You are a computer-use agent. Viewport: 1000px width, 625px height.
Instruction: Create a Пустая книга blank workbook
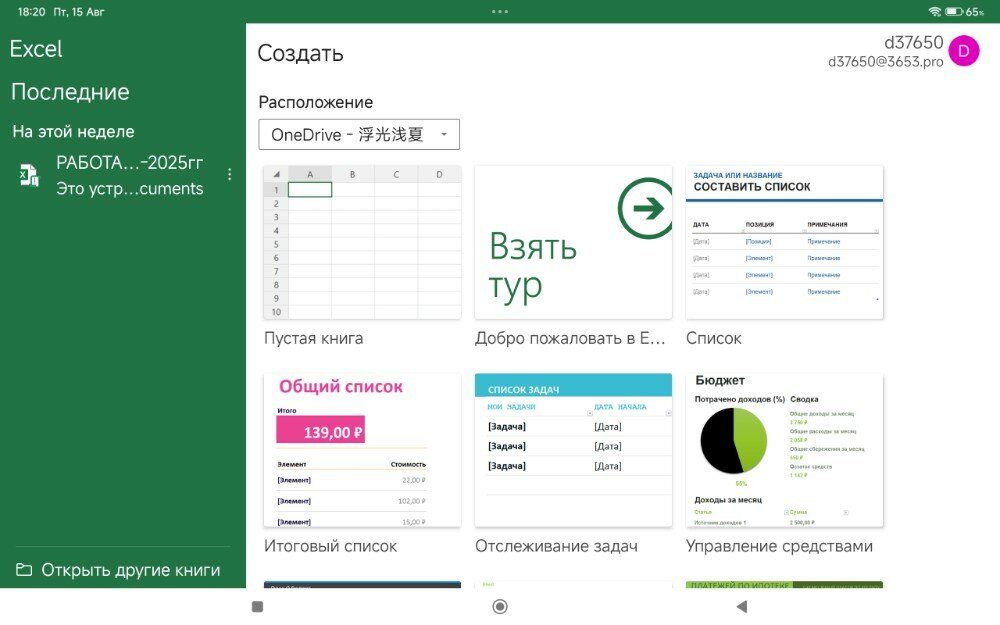362,242
